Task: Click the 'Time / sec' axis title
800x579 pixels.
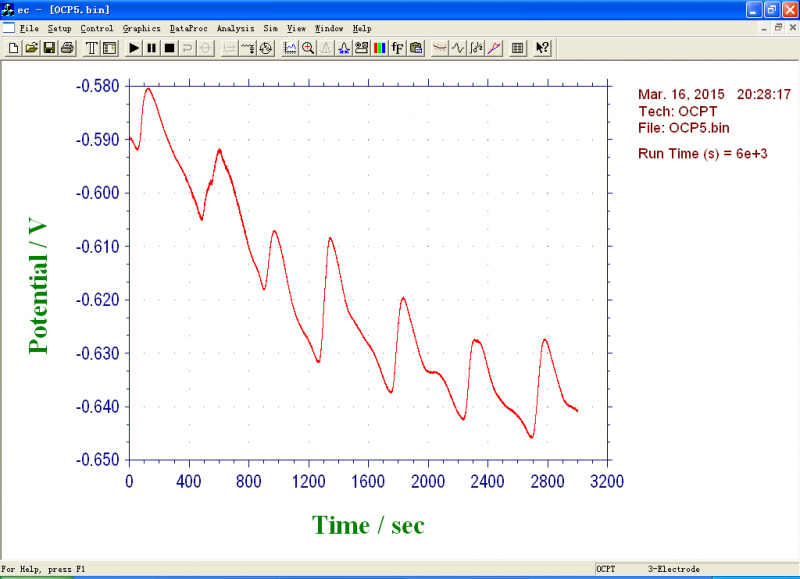Action: pos(368,525)
